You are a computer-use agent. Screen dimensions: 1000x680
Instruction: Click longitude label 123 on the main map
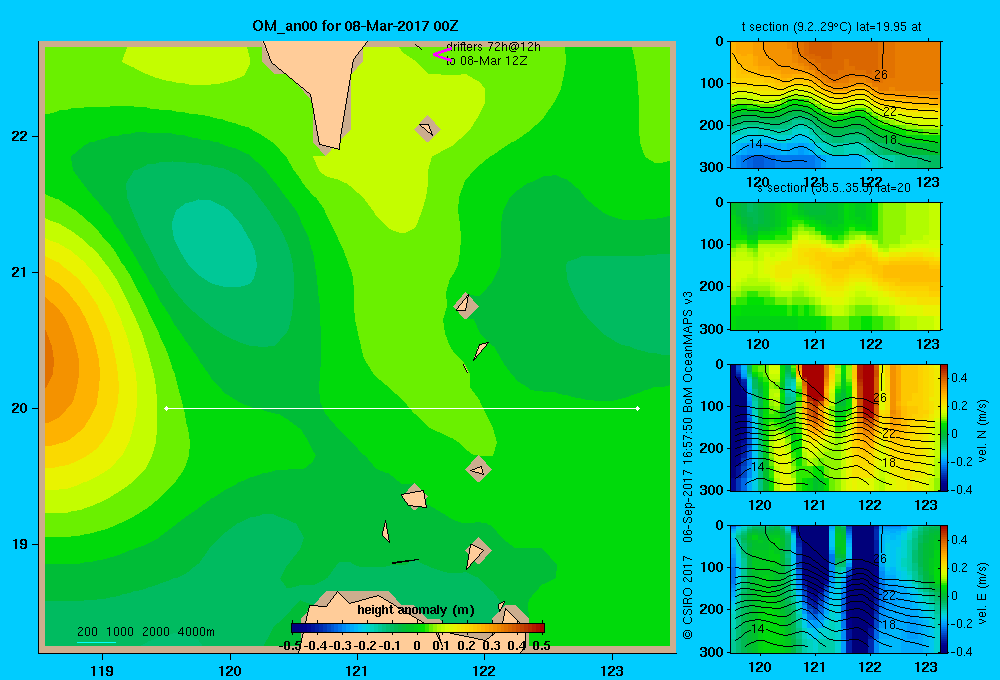click(x=612, y=670)
